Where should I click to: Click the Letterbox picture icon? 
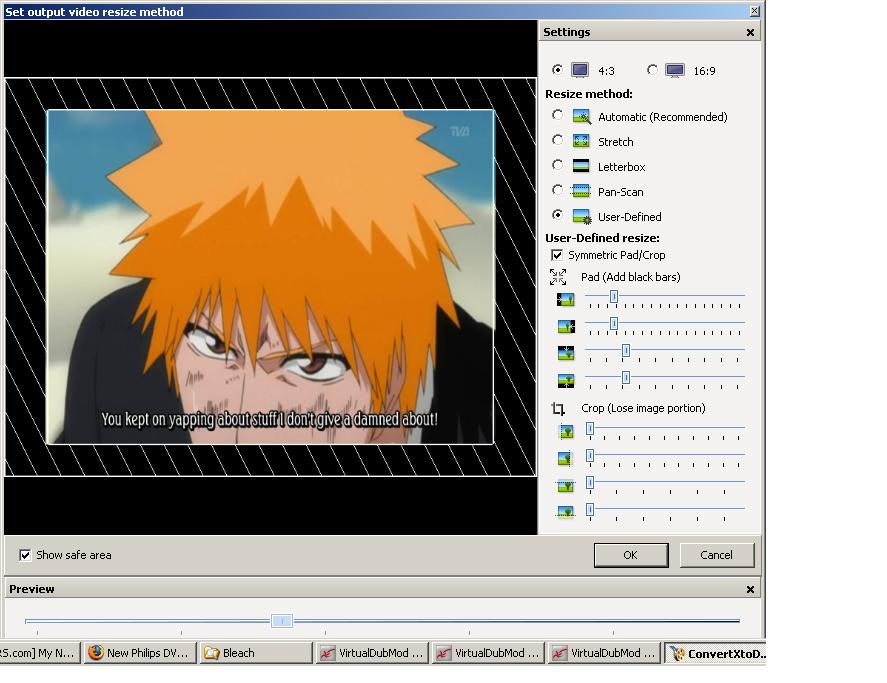click(581, 166)
